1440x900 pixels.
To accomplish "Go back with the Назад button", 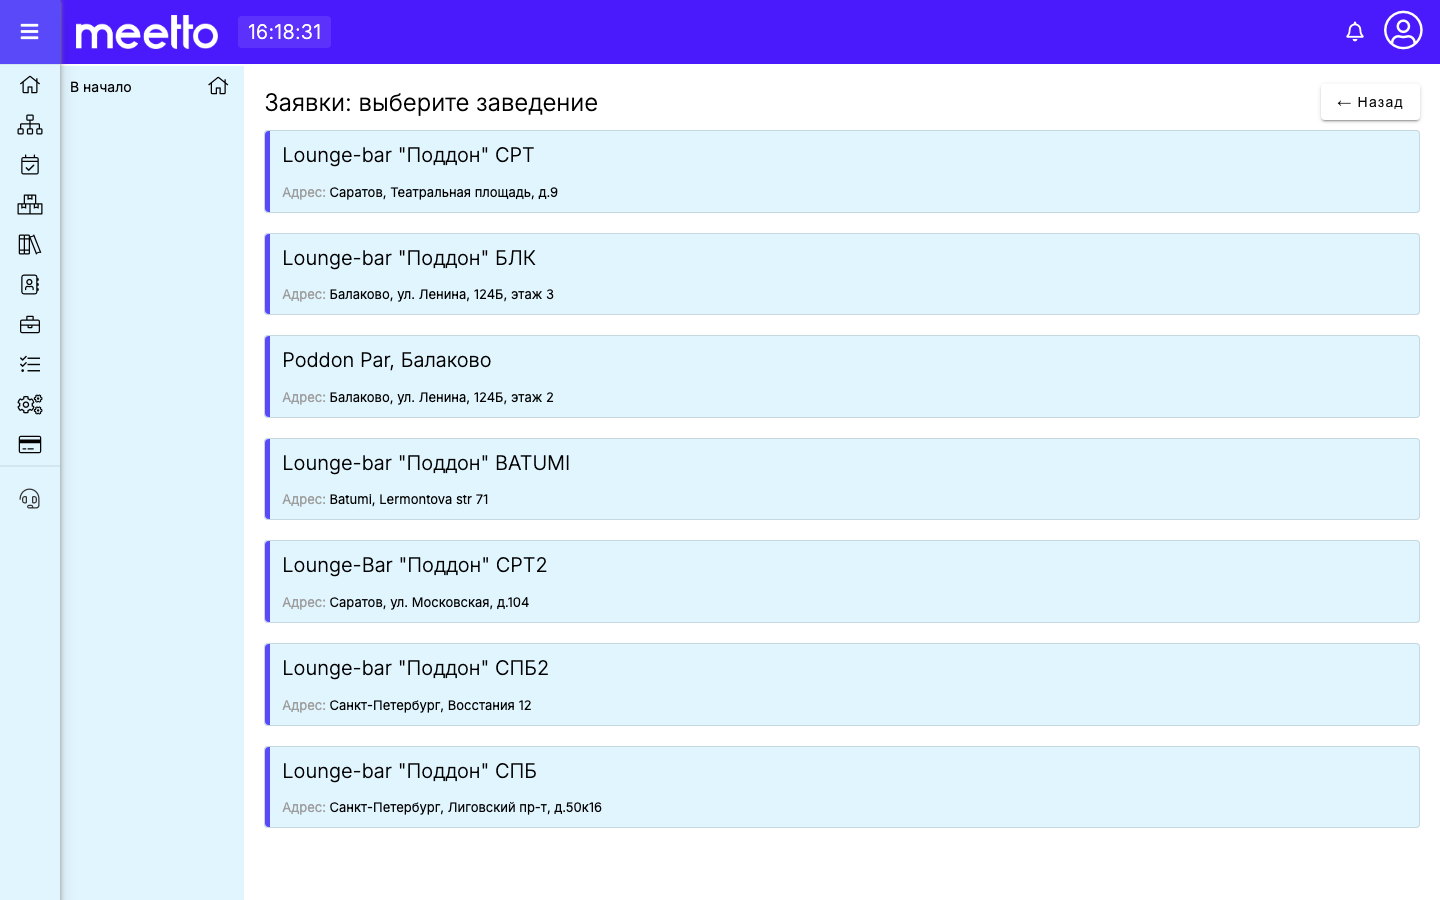I will pos(1370,102).
